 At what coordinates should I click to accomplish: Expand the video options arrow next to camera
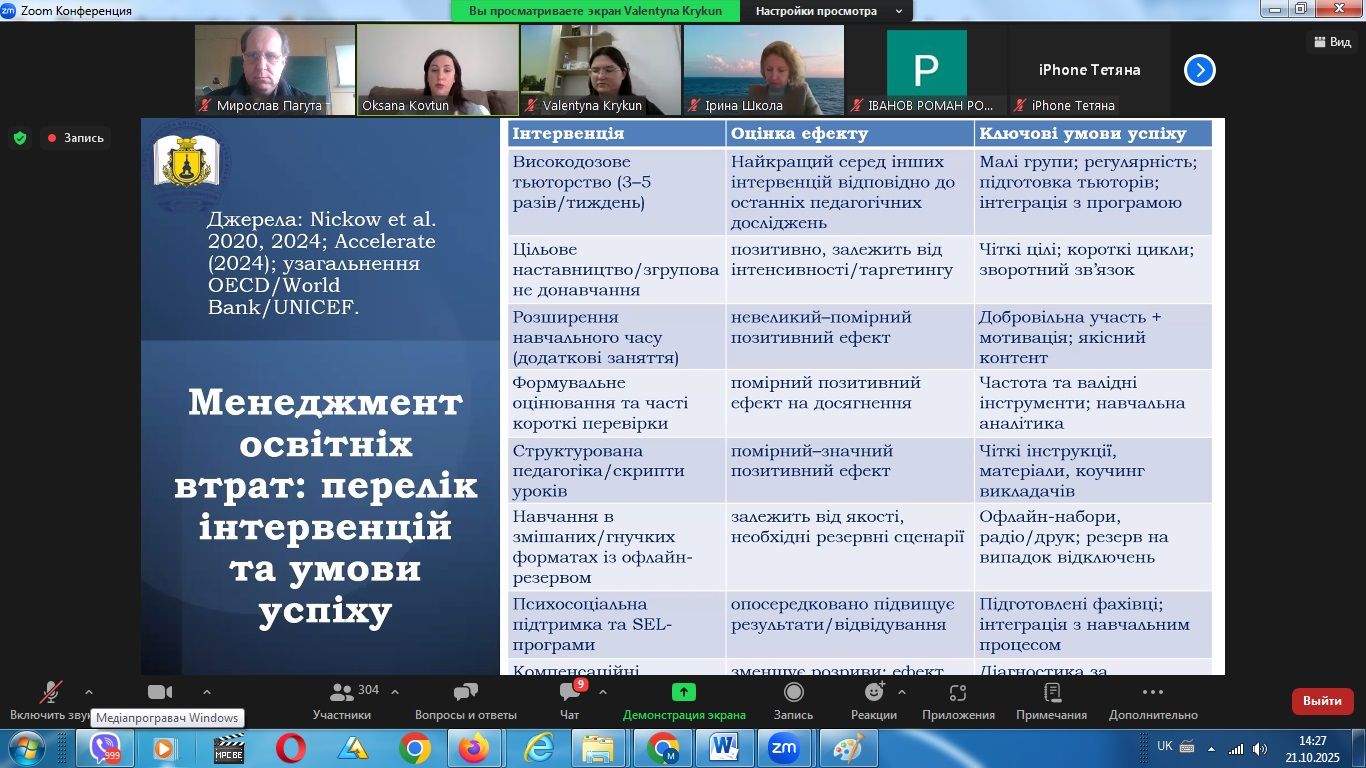tap(207, 692)
